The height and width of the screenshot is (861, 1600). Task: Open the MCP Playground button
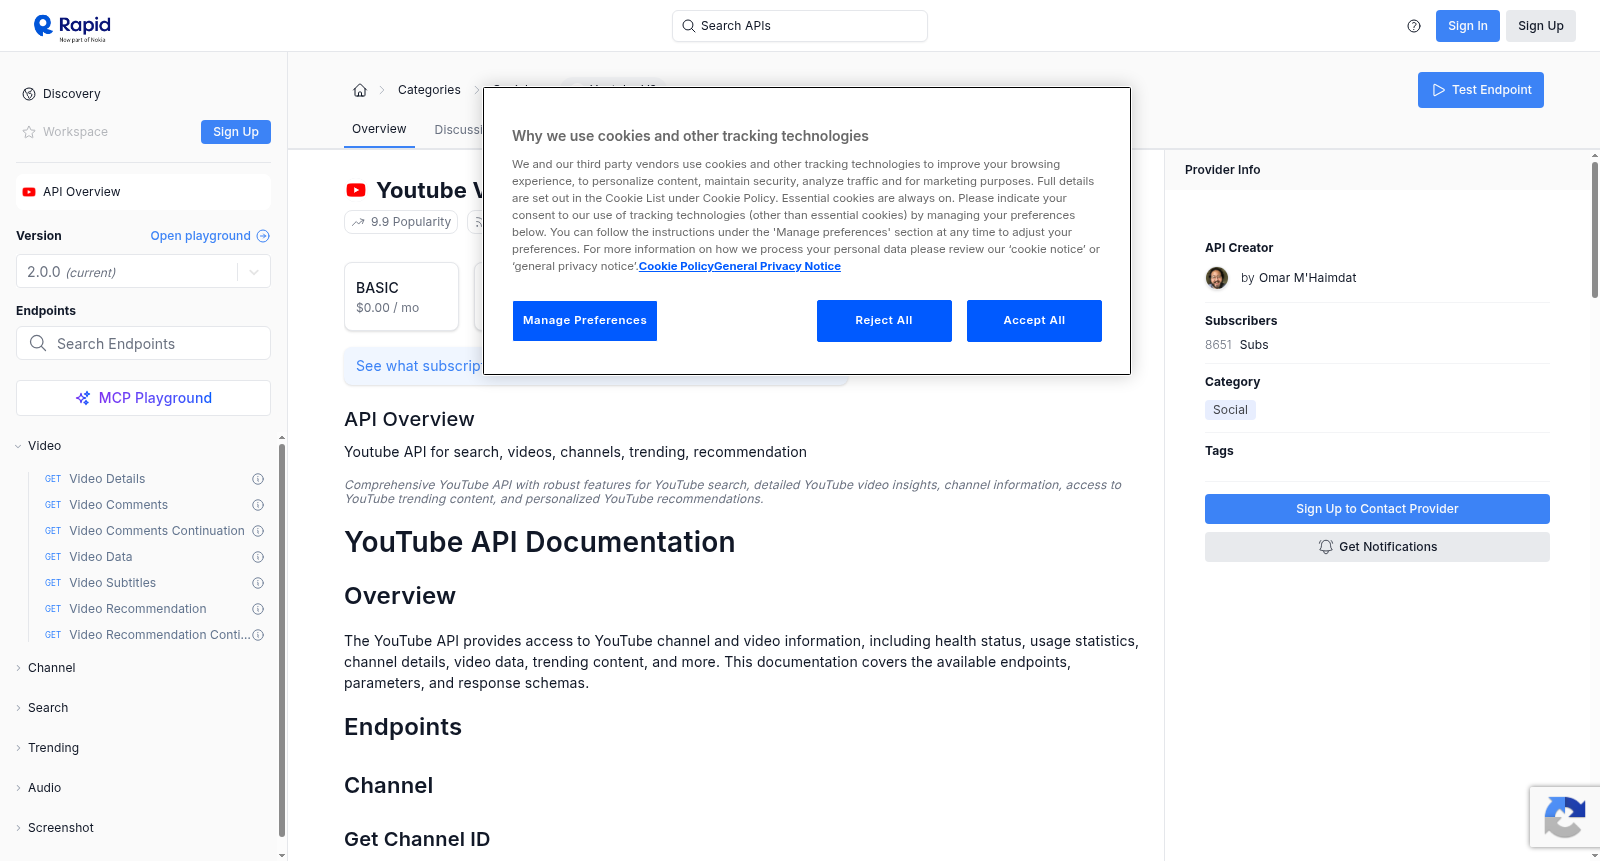coord(143,398)
